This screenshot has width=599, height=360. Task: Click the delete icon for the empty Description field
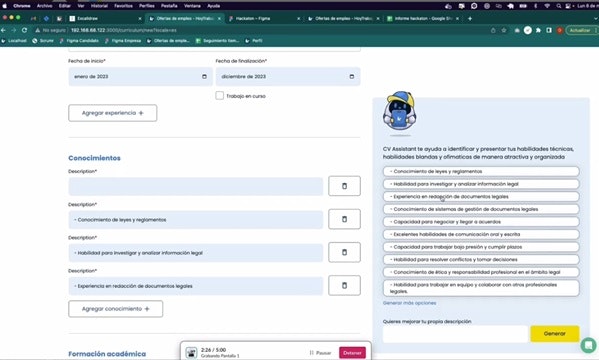(344, 186)
